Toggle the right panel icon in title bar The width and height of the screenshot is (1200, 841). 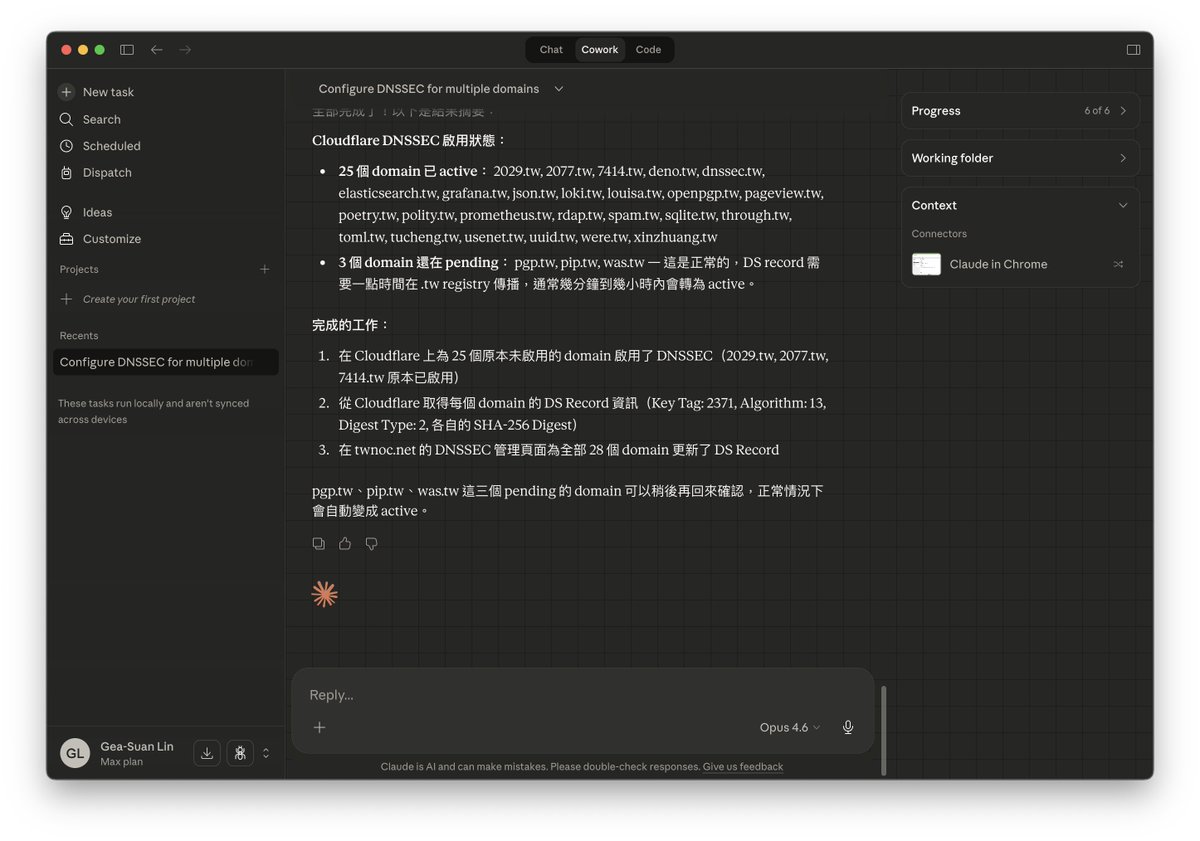point(1133,50)
